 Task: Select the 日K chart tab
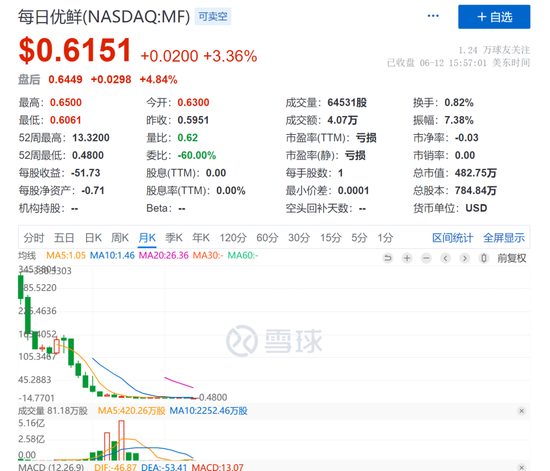point(93,238)
